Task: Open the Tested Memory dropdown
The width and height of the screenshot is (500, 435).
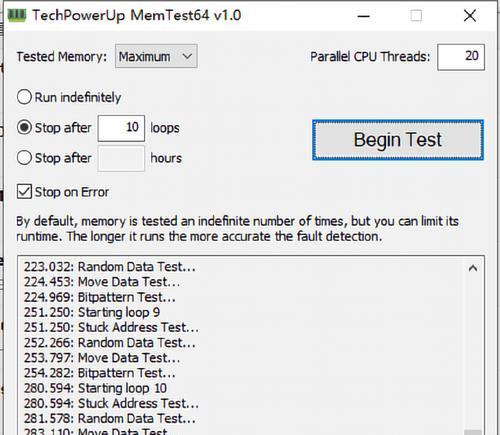Action: [x=156, y=56]
